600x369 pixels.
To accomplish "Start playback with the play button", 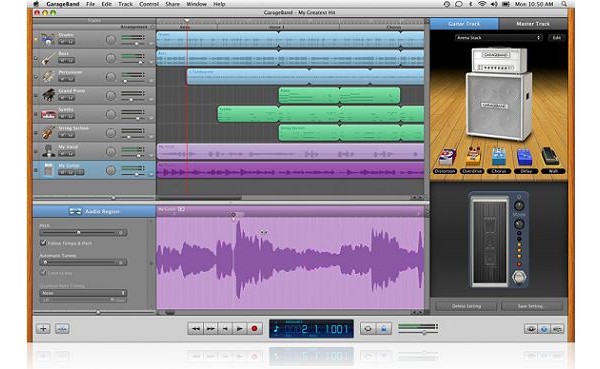I will (240, 329).
